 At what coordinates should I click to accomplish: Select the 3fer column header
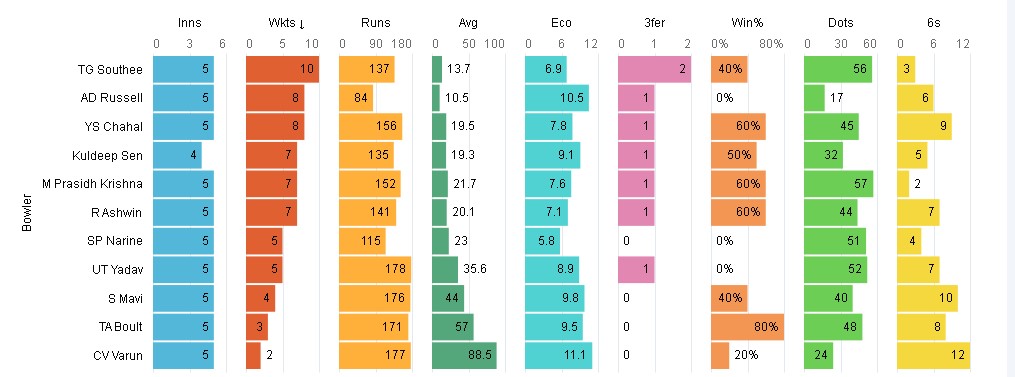pyautogui.click(x=654, y=23)
